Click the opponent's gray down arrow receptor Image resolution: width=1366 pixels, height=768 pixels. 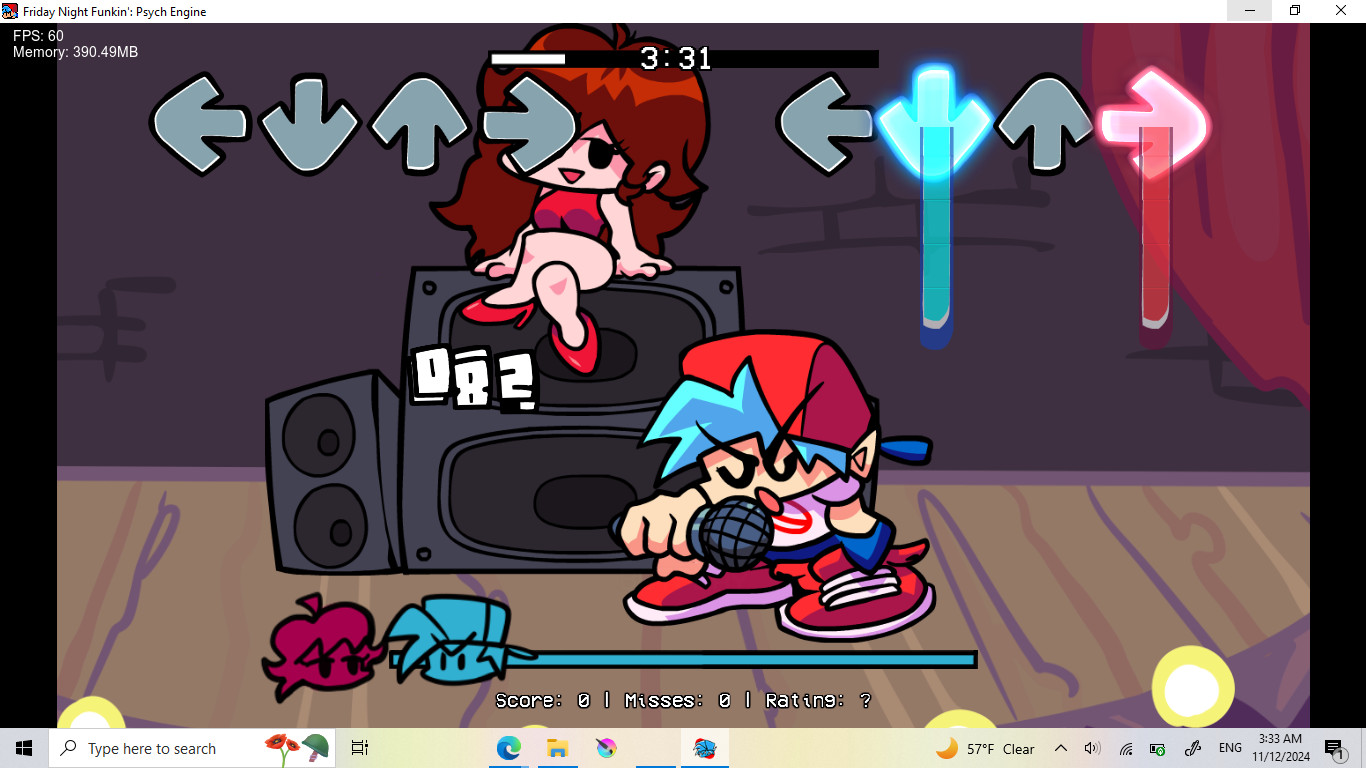tap(309, 124)
